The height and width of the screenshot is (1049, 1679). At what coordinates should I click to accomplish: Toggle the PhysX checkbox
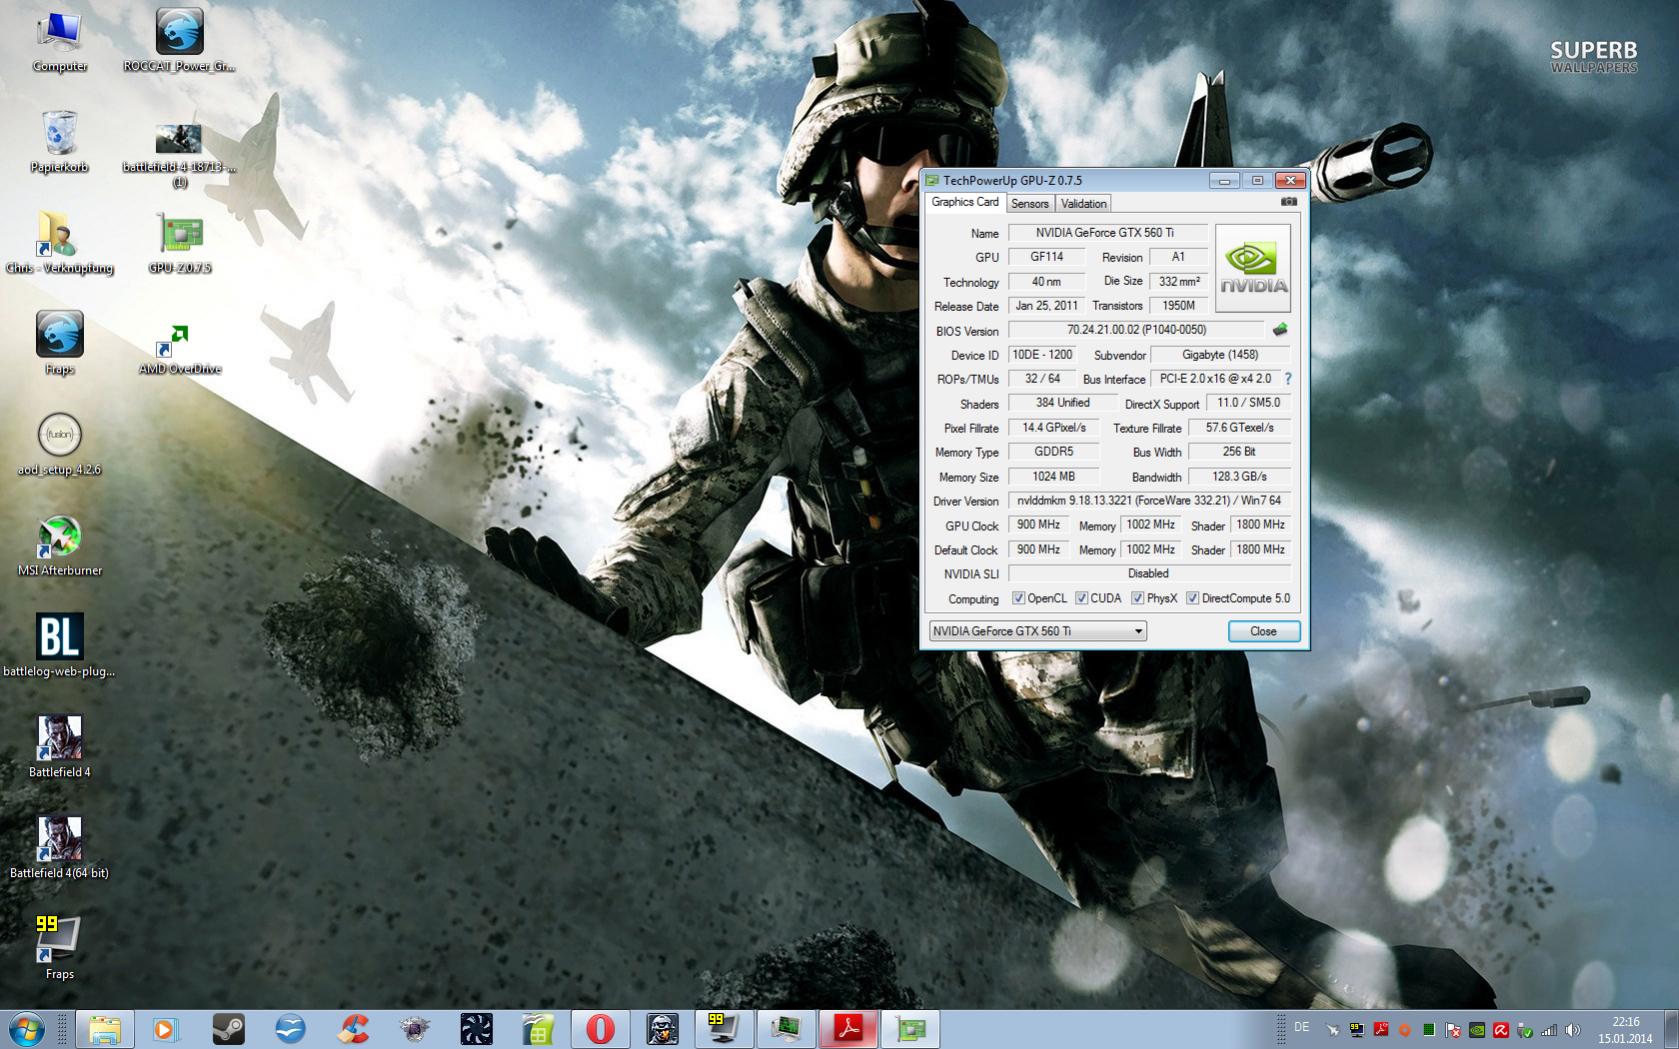coord(1137,598)
